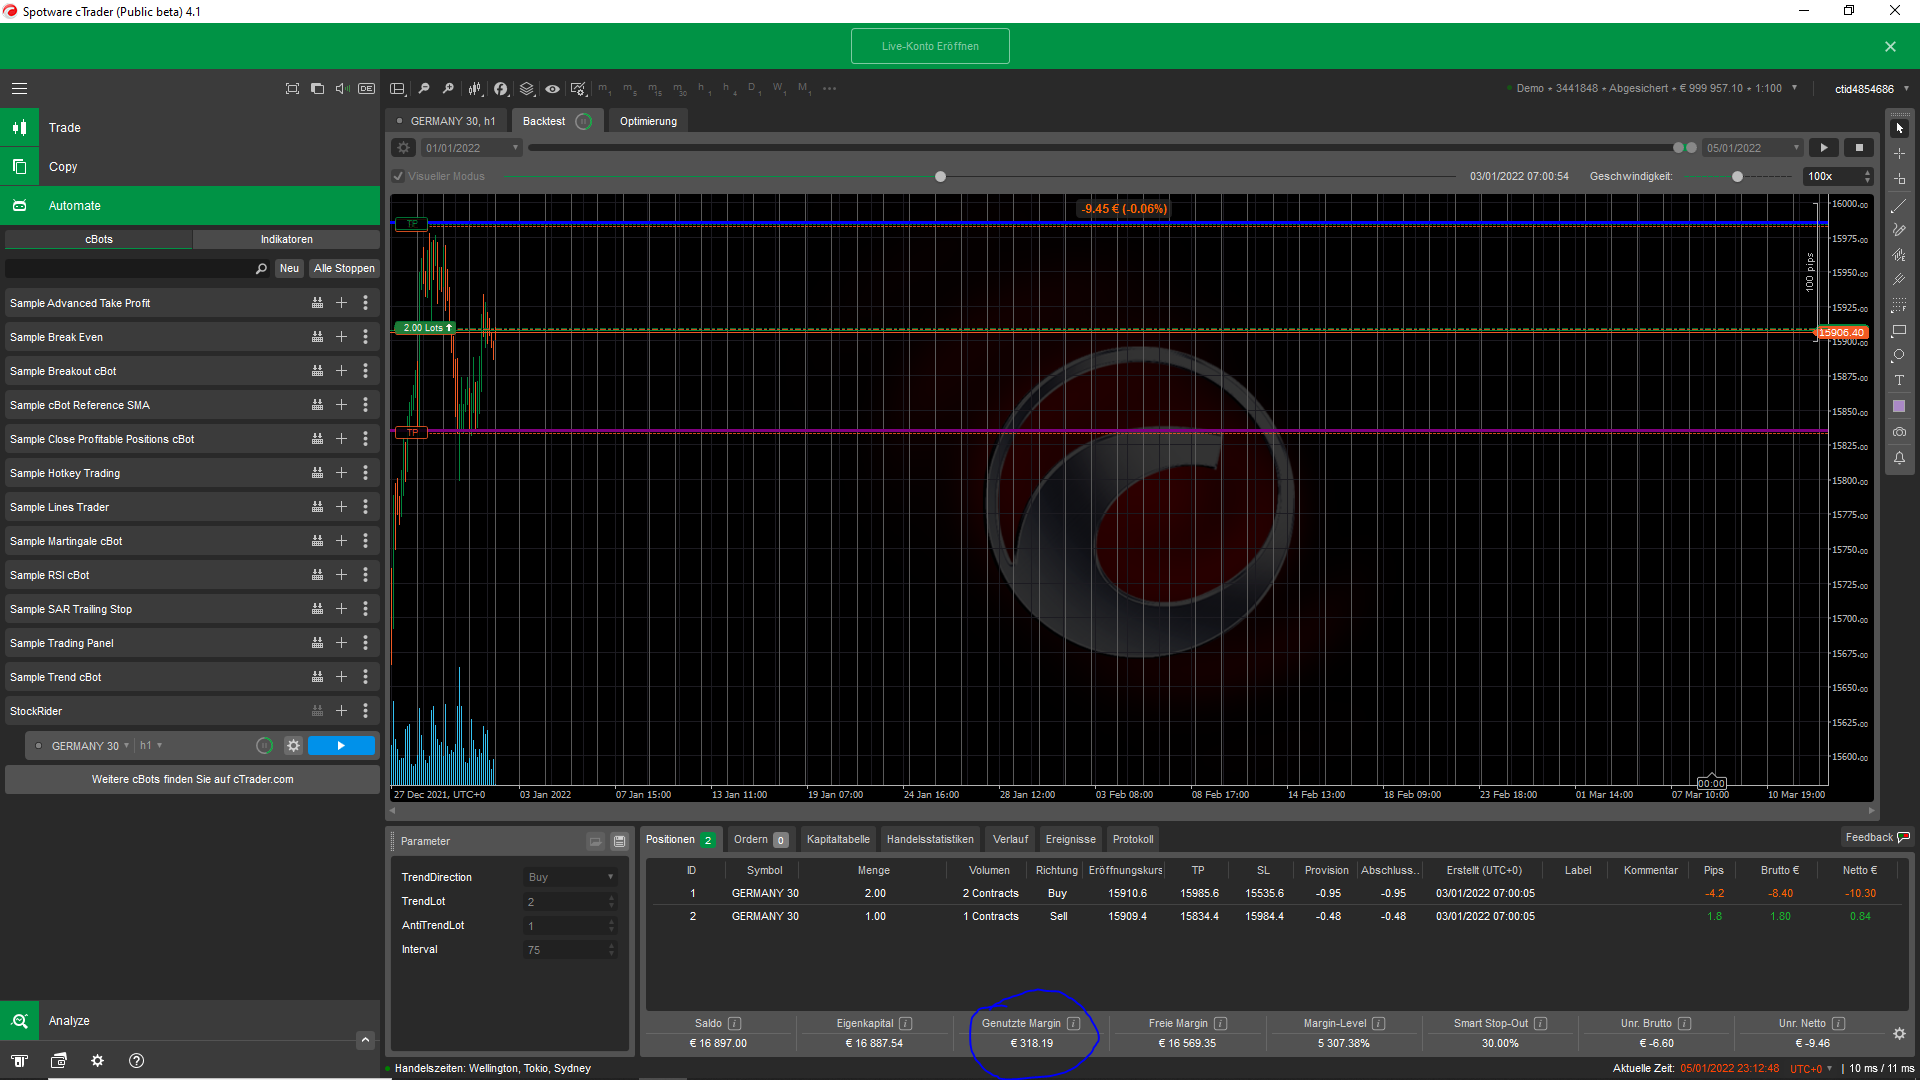Click the price alert bell icon
1920x1080 pixels.
[1899, 458]
